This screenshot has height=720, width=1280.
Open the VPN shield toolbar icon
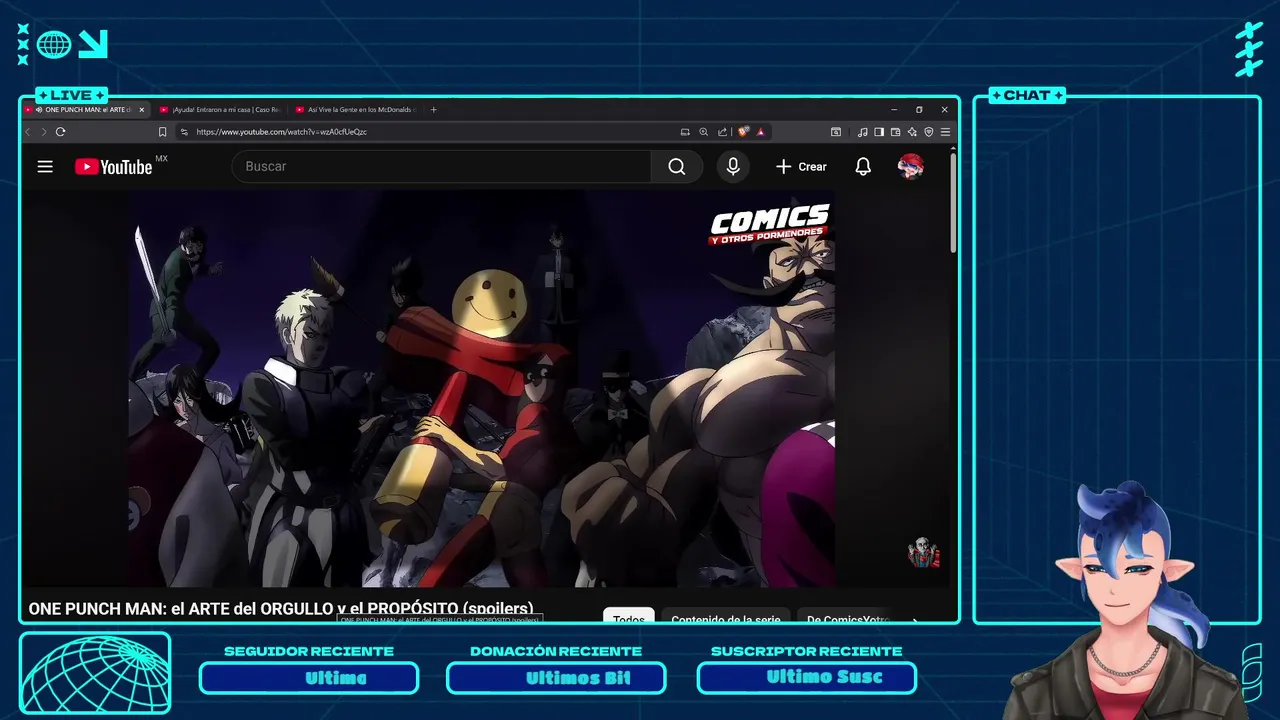click(x=928, y=132)
